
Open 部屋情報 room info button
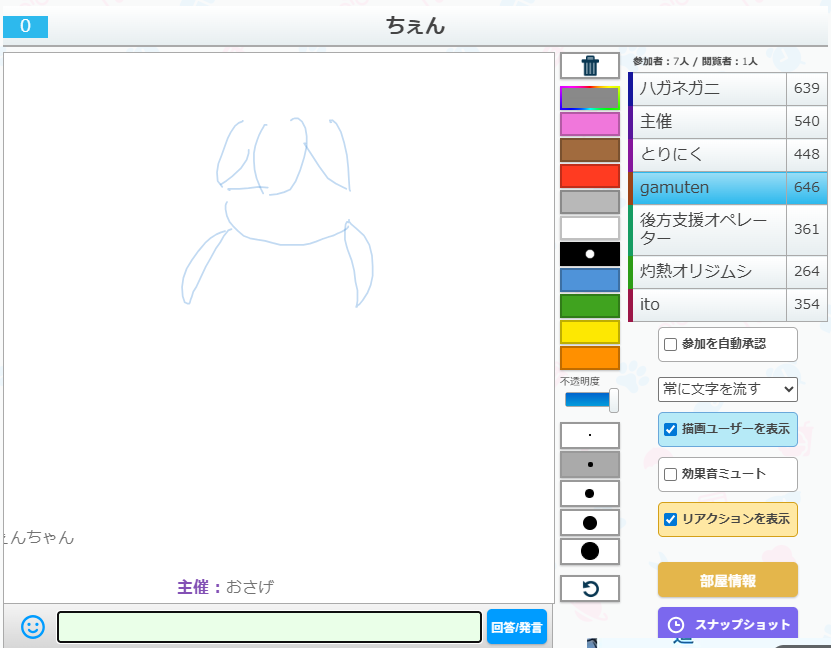[x=727, y=580]
